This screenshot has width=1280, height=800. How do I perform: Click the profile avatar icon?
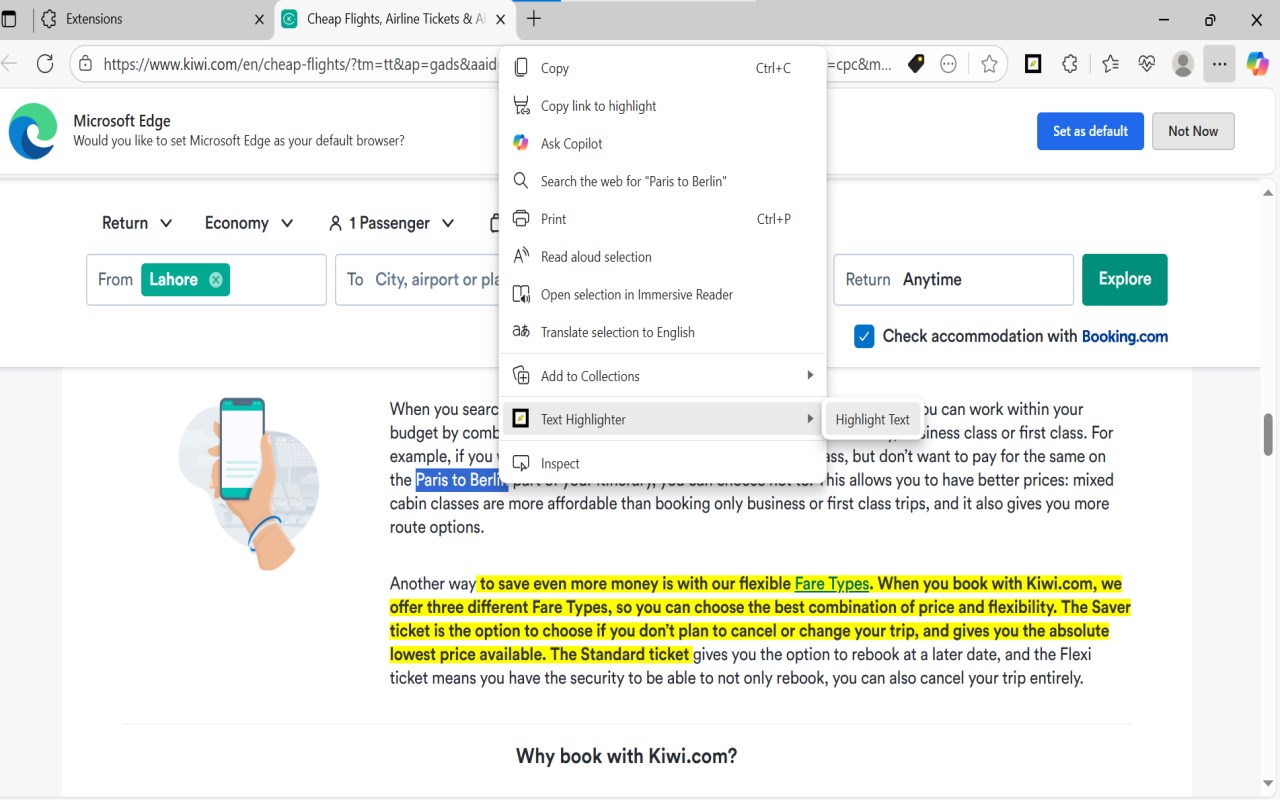1183,64
